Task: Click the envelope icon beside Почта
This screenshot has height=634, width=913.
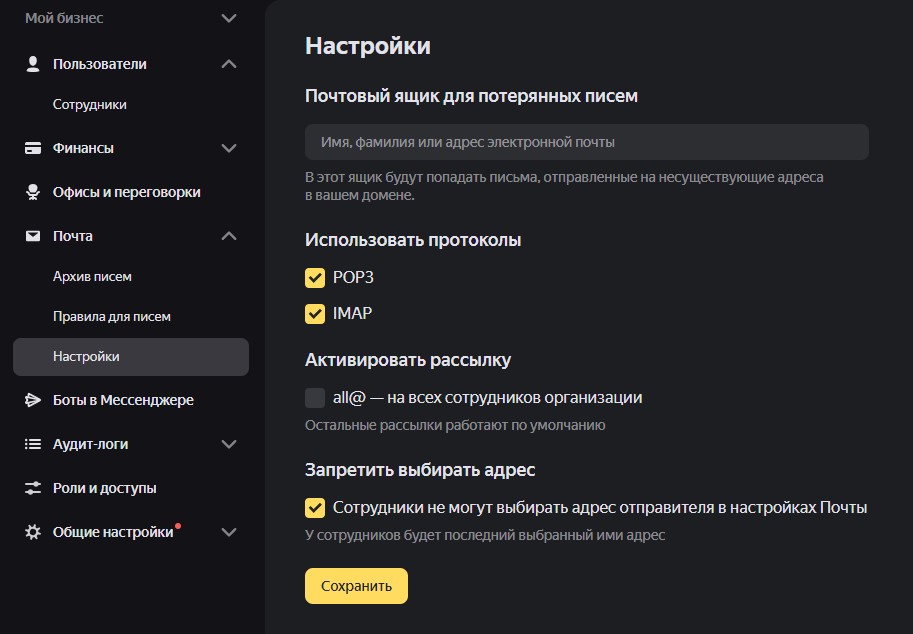Action: click(x=33, y=236)
